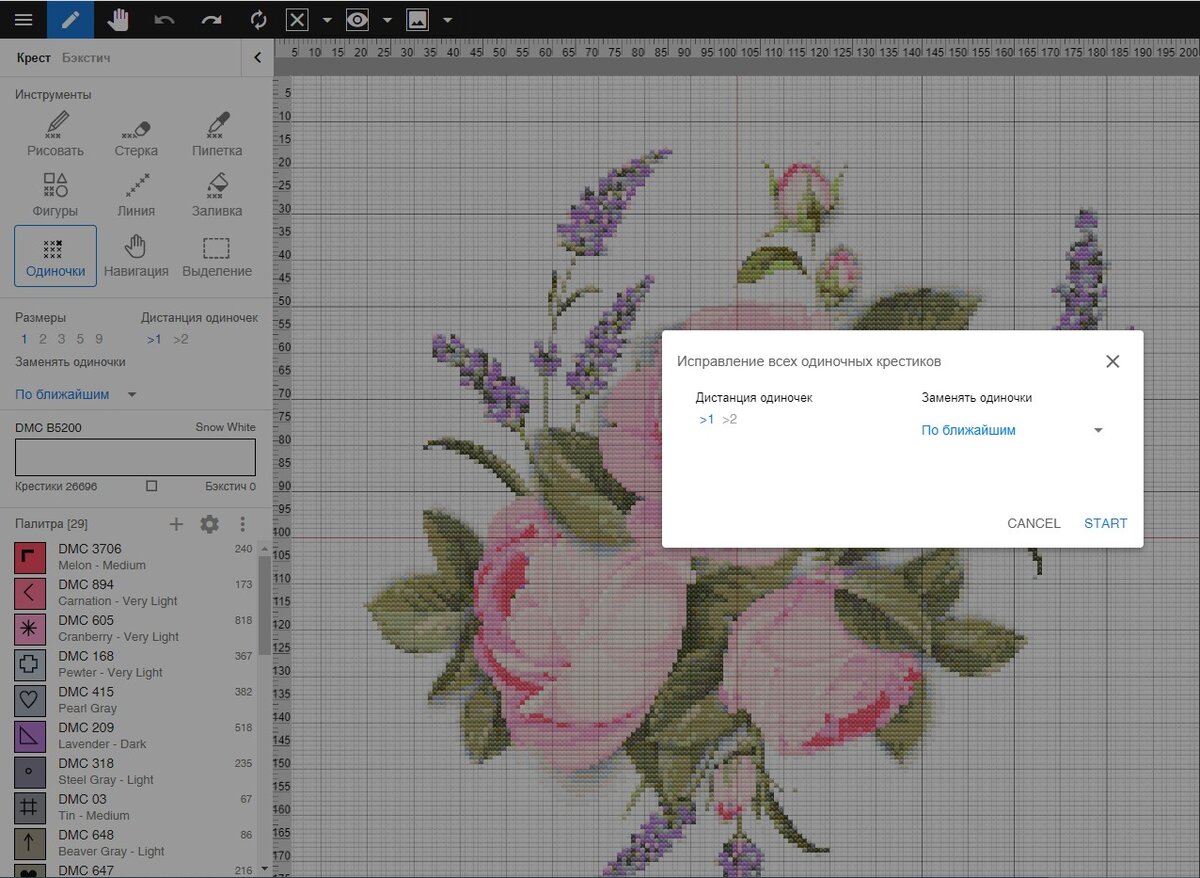The height and width of the screenshot is (878, 1200).
Task: Open По ближайшим dropdown in the dialog
Action: 1013,430
